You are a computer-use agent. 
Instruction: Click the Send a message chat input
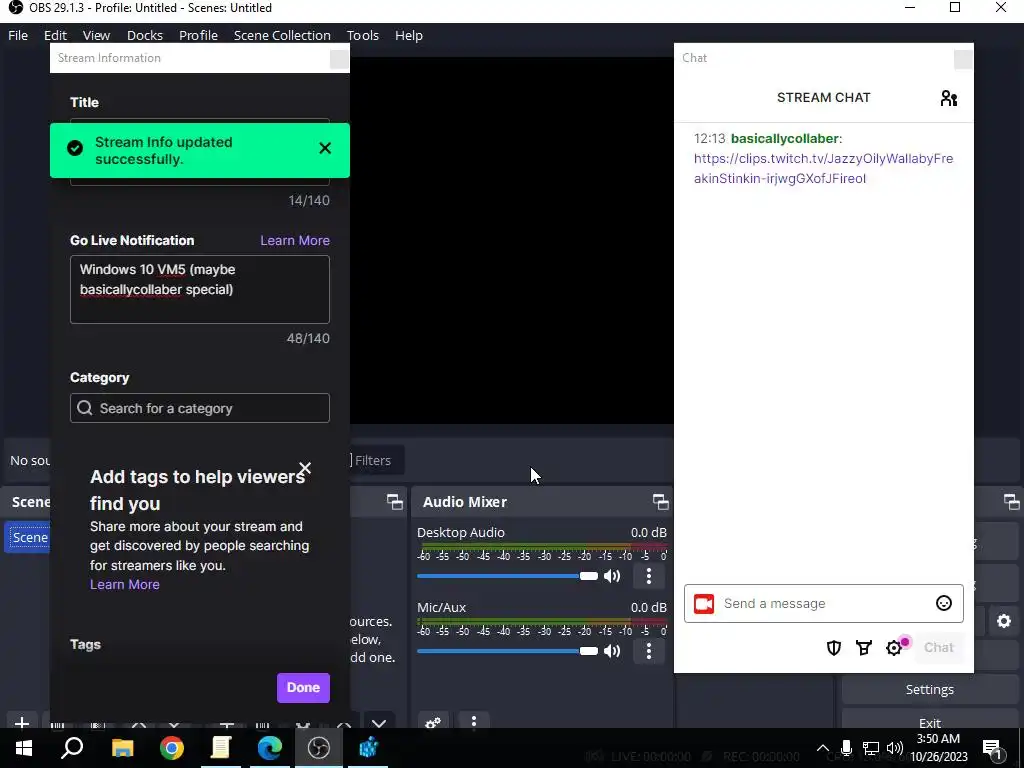click(824, 603)
